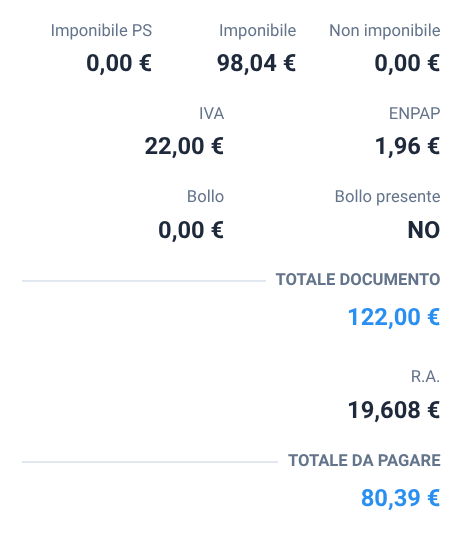Click the IVA label
This screenshot has width=468, height=533.
pos(211,114)
